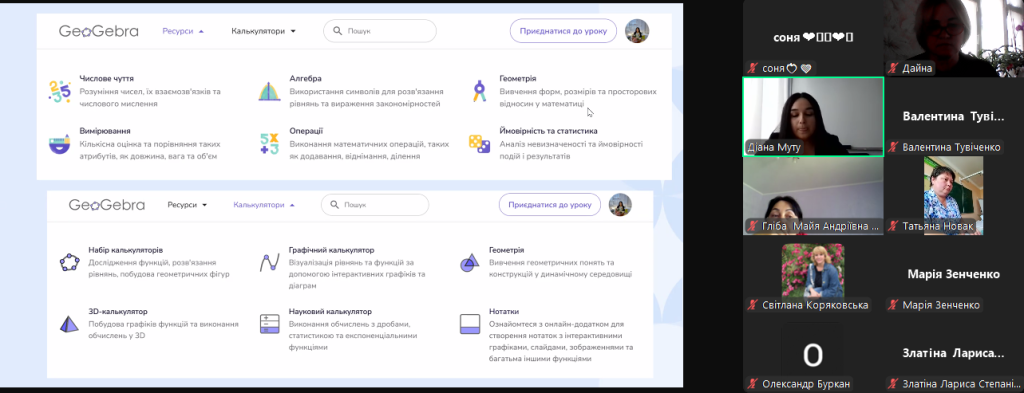Collapse the lower Калькулятори dropdown
Image resolution: width=1024 pixels, height=393 pixels.
pos(264,205)
